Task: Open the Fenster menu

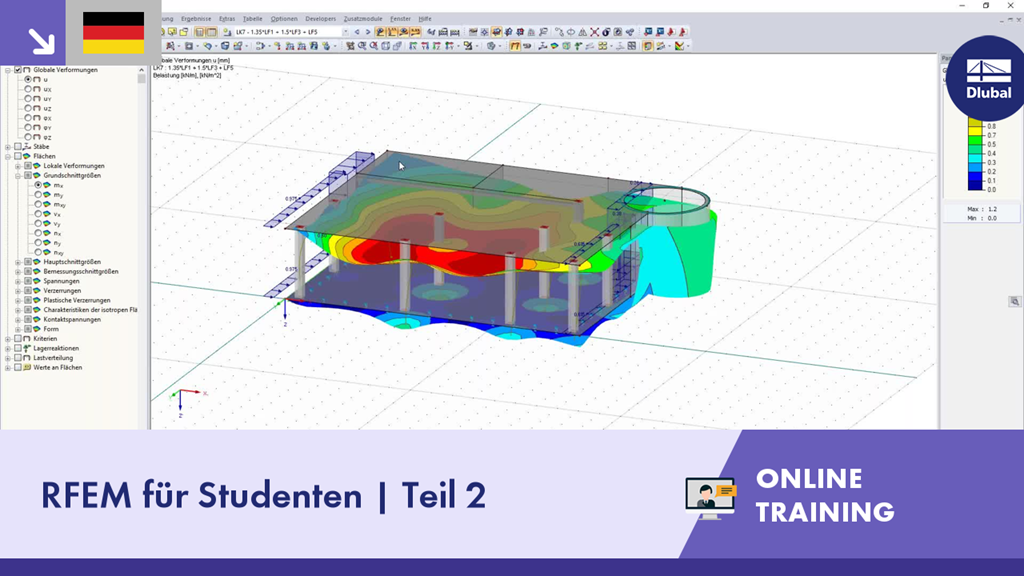Action: point(400,19)
